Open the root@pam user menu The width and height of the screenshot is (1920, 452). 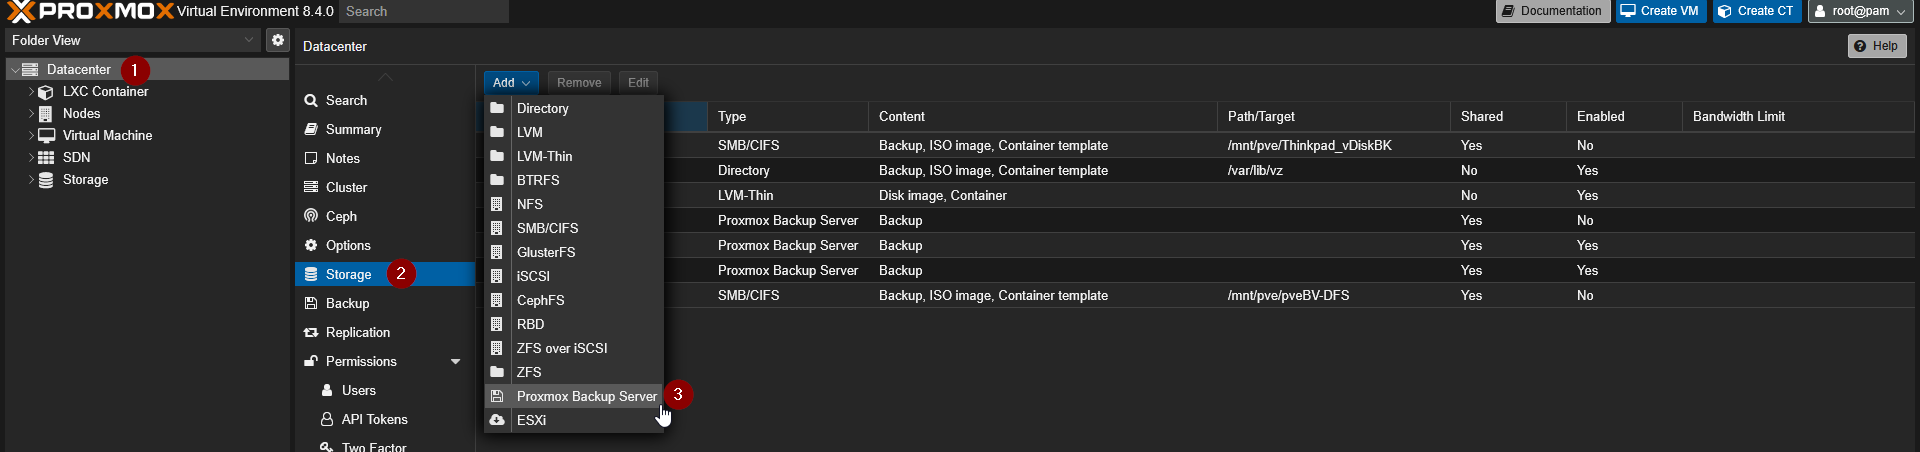pos(1860,11)
